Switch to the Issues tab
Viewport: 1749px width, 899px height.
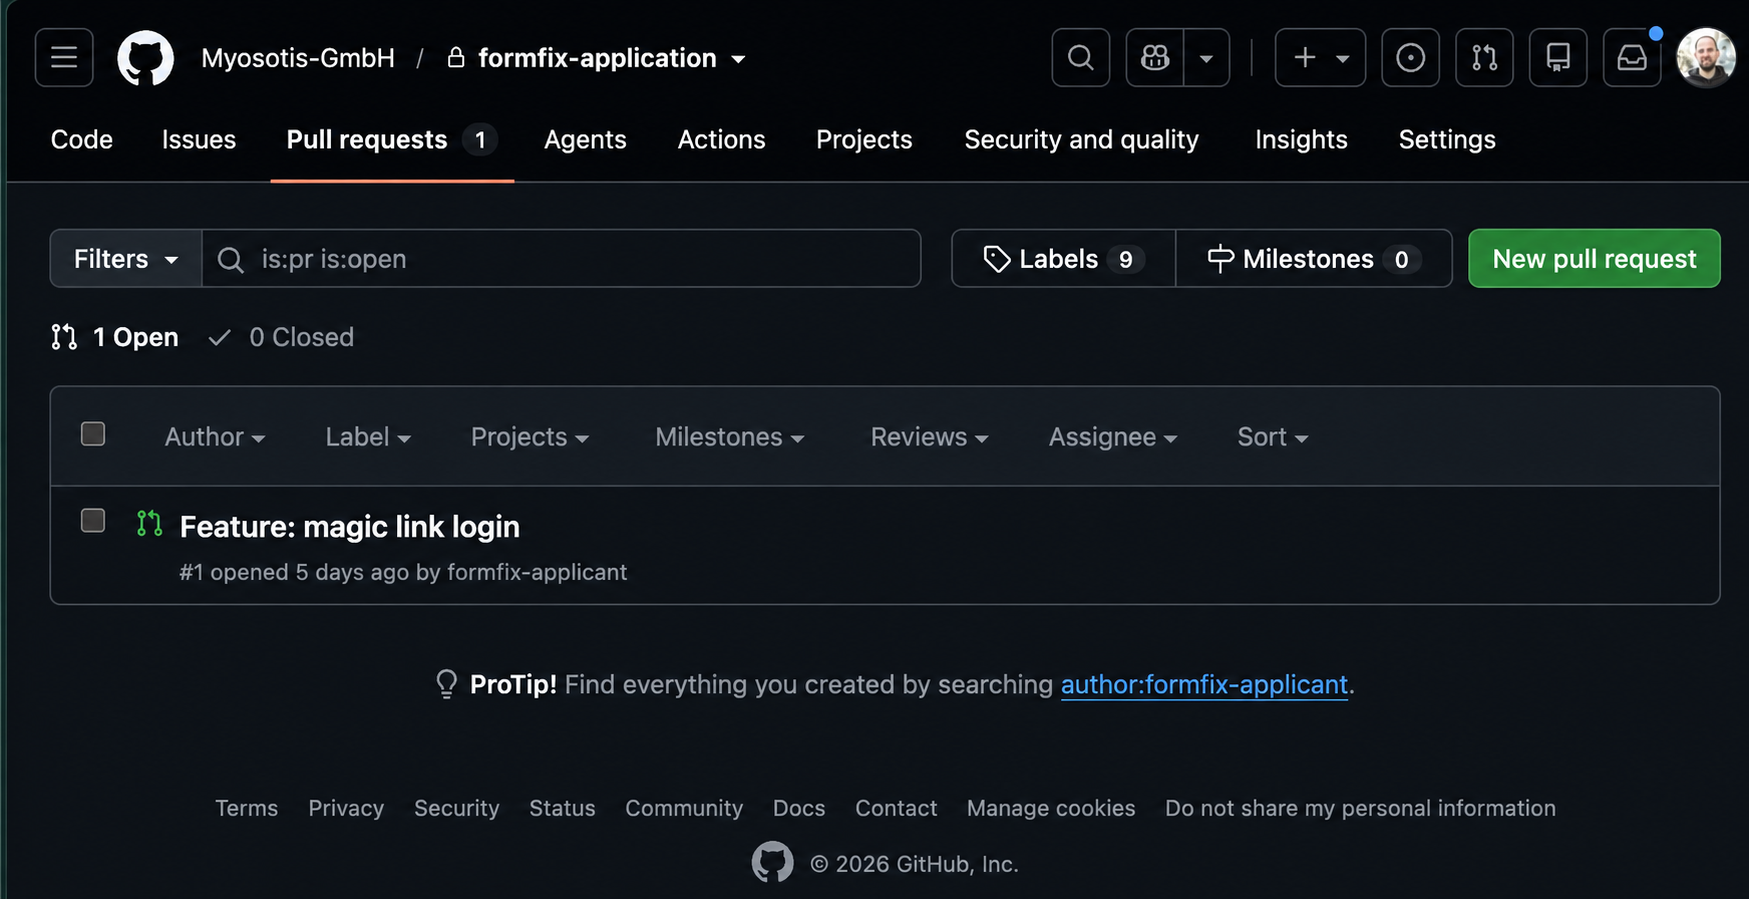tap(199, 139)
